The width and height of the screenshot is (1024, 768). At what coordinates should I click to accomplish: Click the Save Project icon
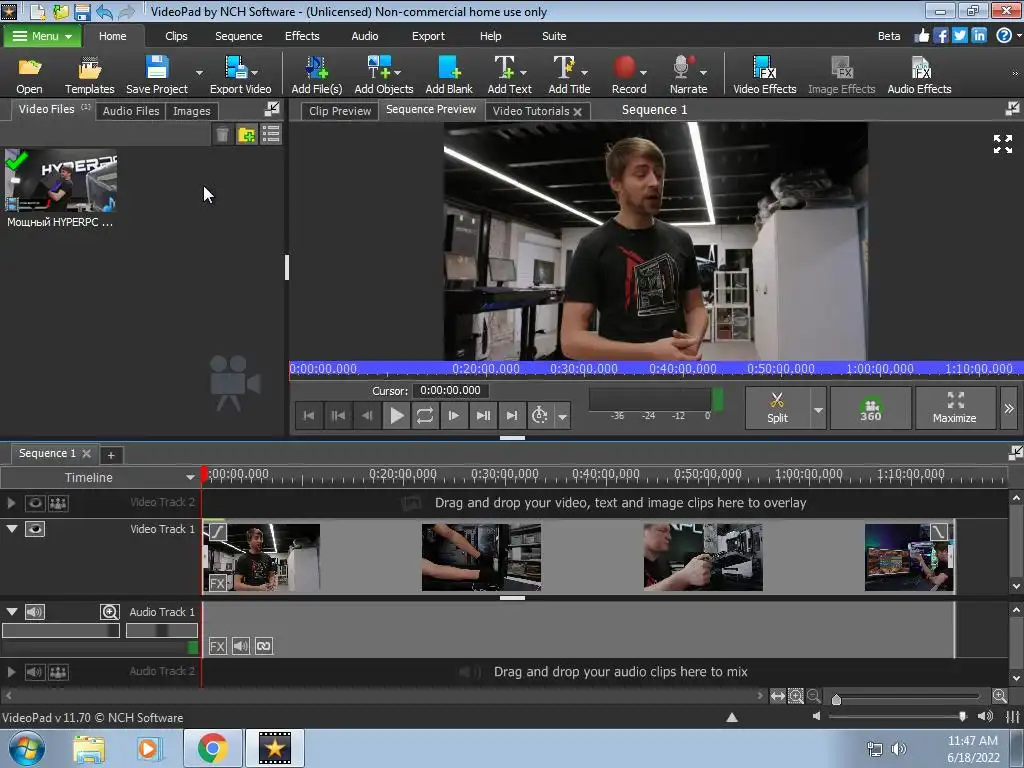157,75
